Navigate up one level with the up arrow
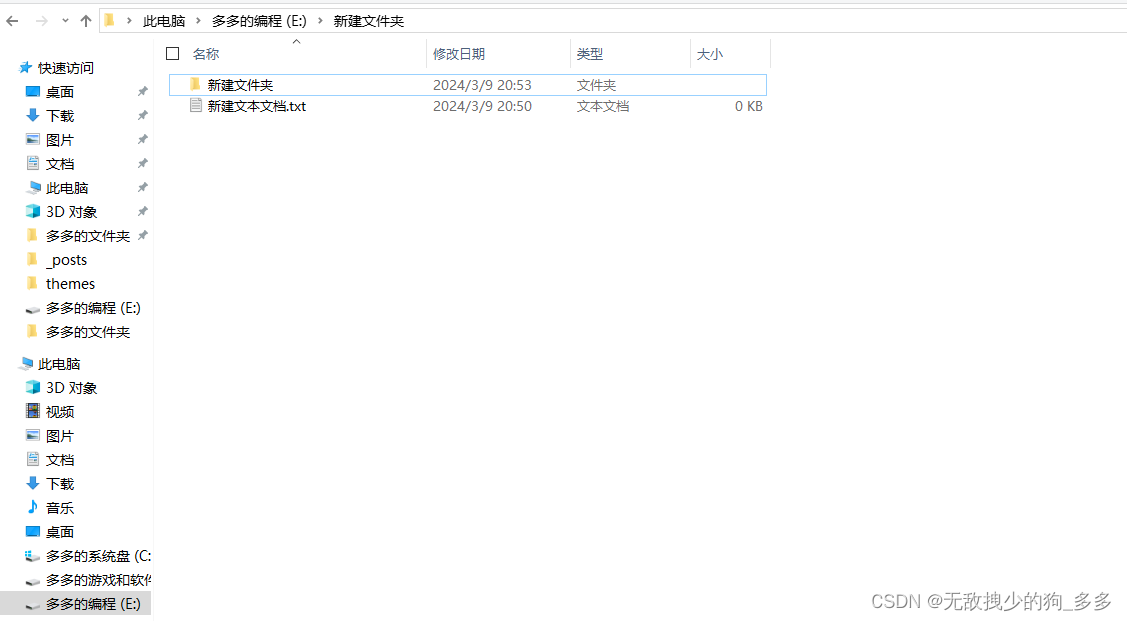The image size is (1127, 621). click(85, 19)
